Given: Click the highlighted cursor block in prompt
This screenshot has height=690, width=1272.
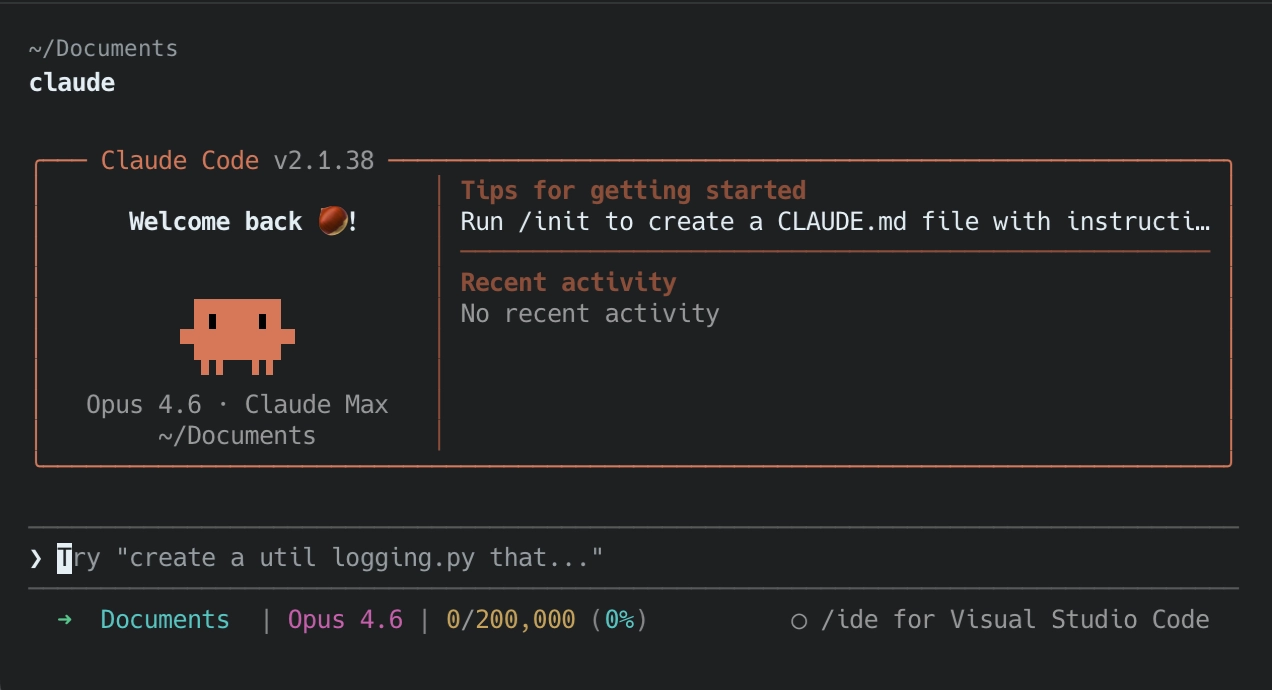Looking at the screenshot, I should 65,558.
